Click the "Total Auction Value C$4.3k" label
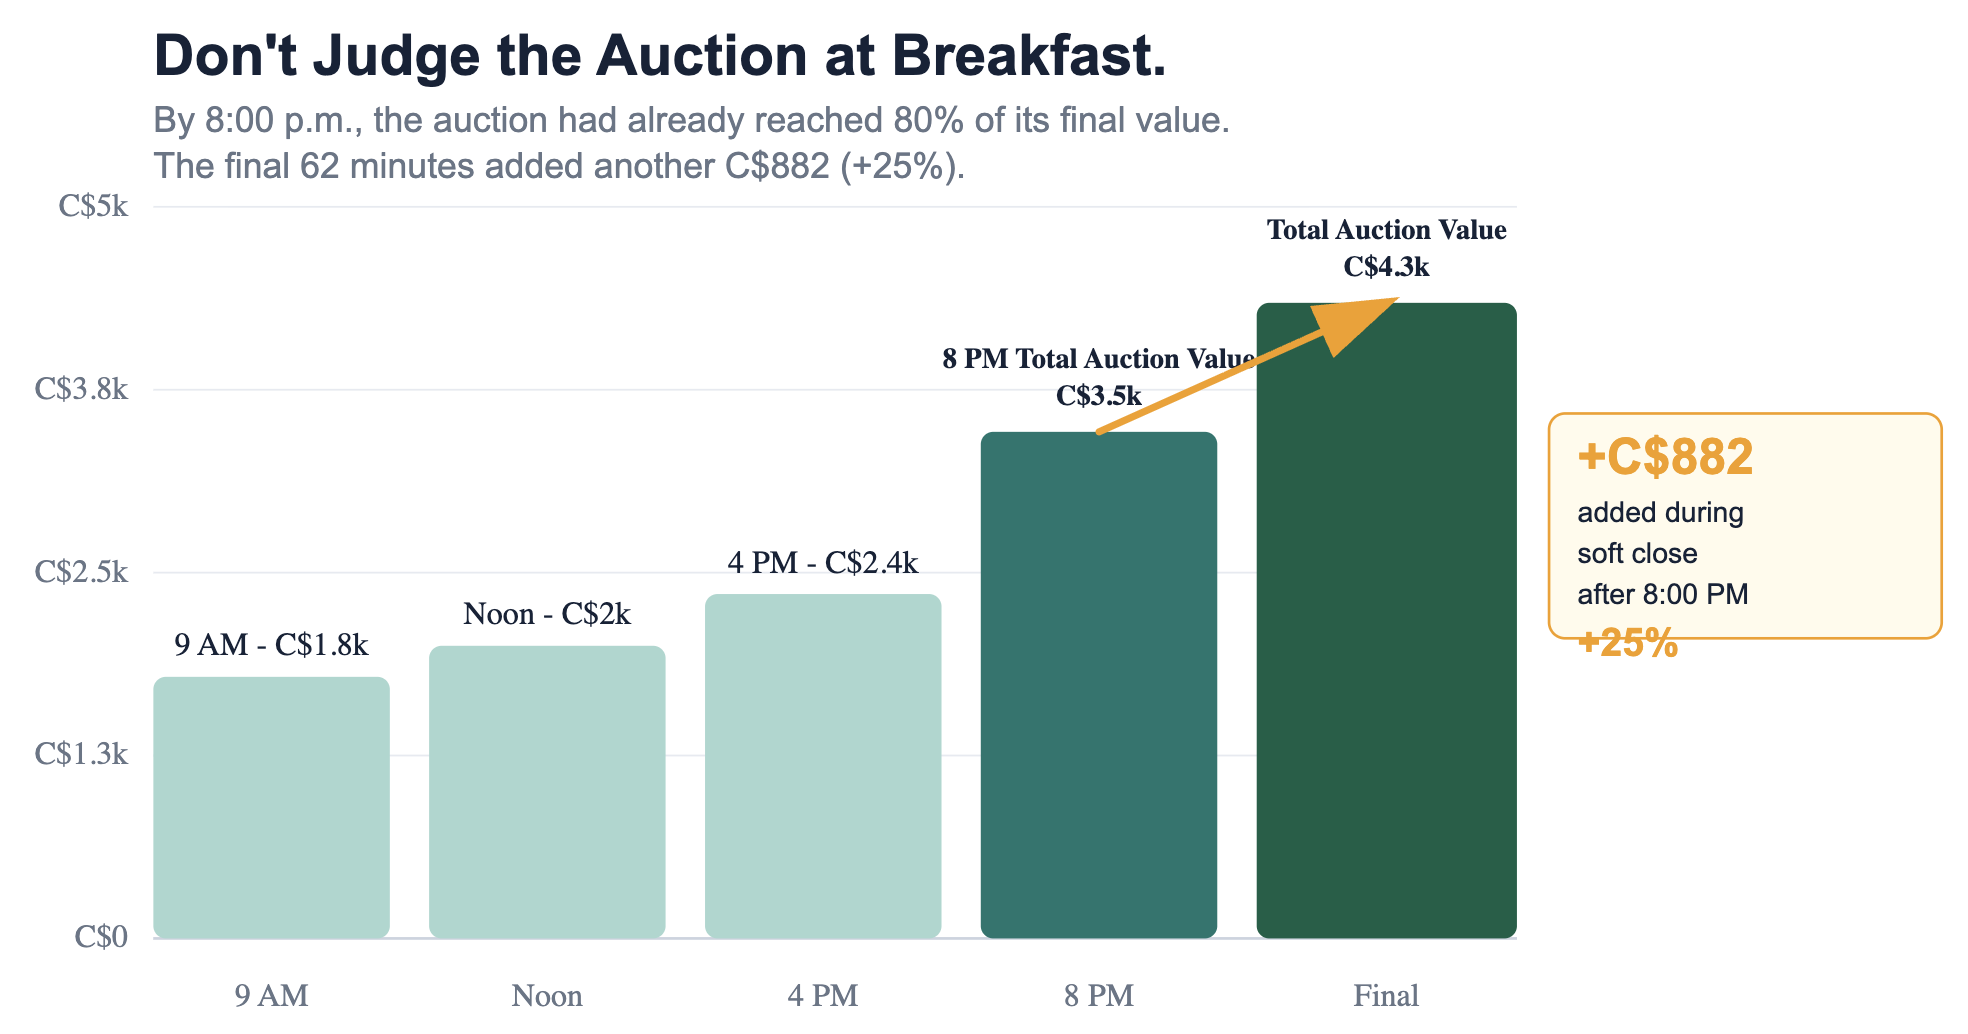Viewport: 1968px width, 1034px height. 1386,248
